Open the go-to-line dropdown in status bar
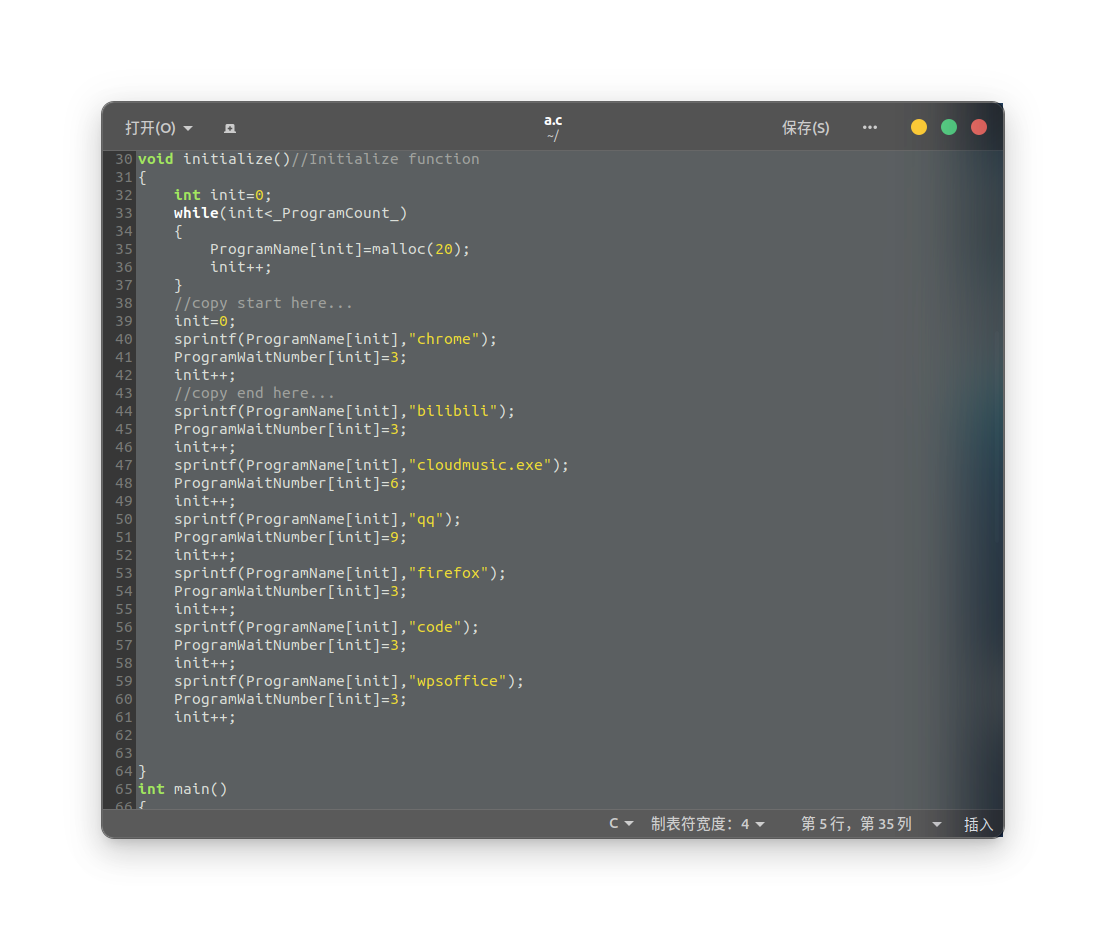The width and height of the screenshot is (1106, 940). 936,823
